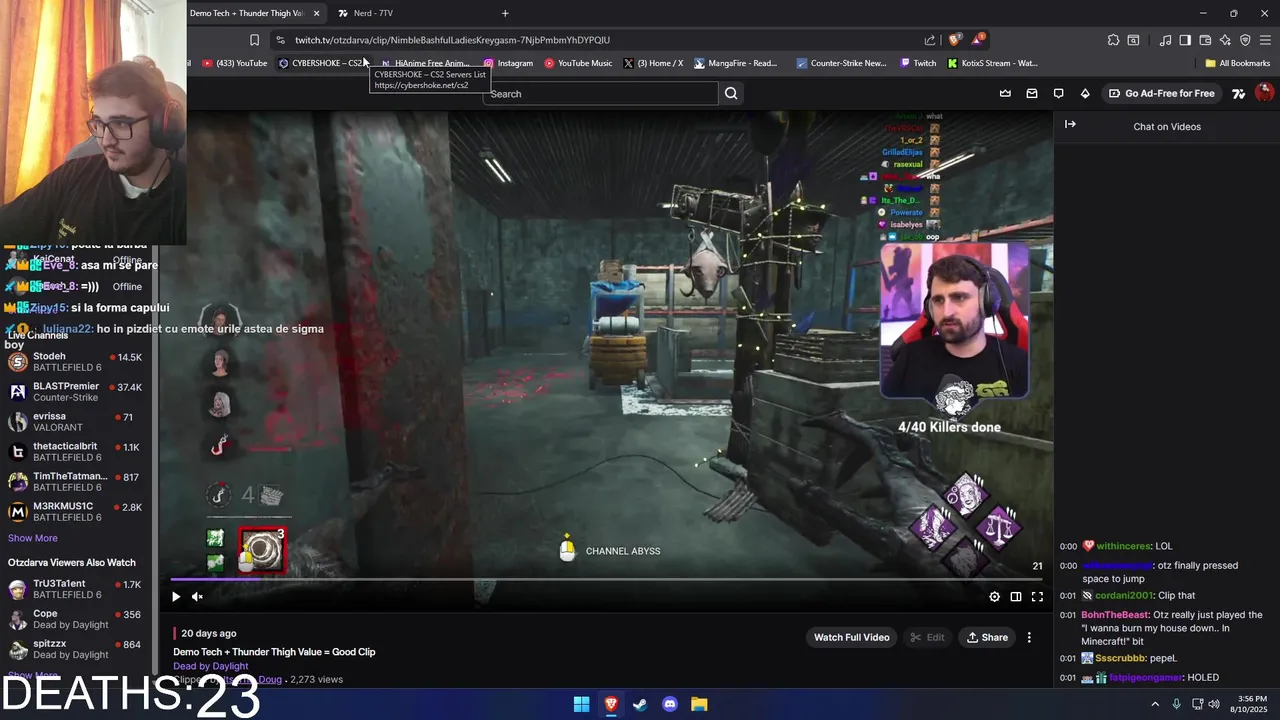Click Dead by Daylight game link below clip

[x=210, y=666]
